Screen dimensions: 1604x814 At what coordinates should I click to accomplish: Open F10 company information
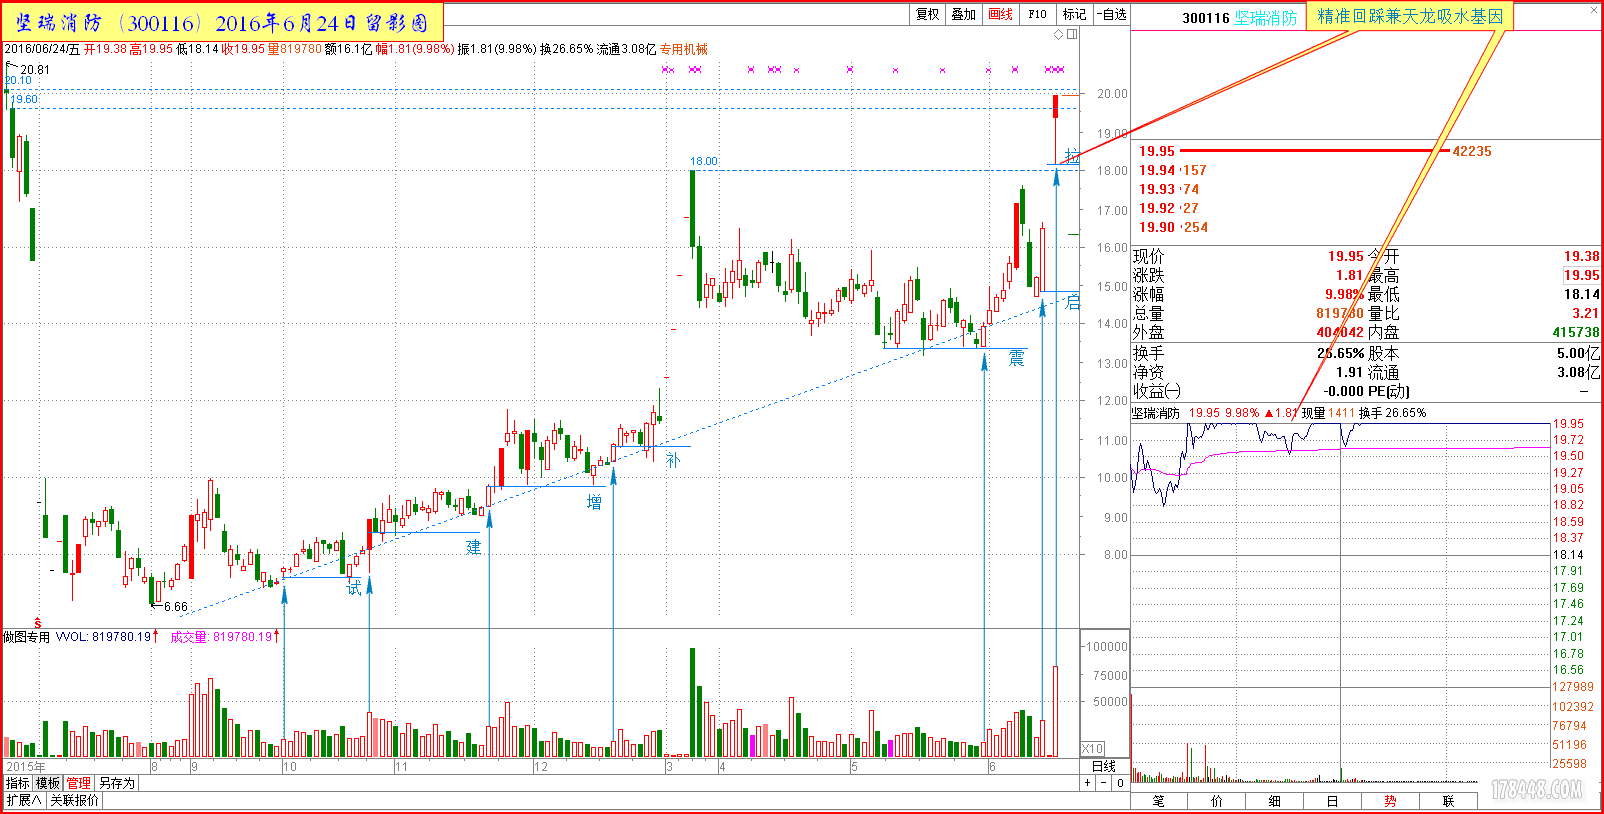1037,14
